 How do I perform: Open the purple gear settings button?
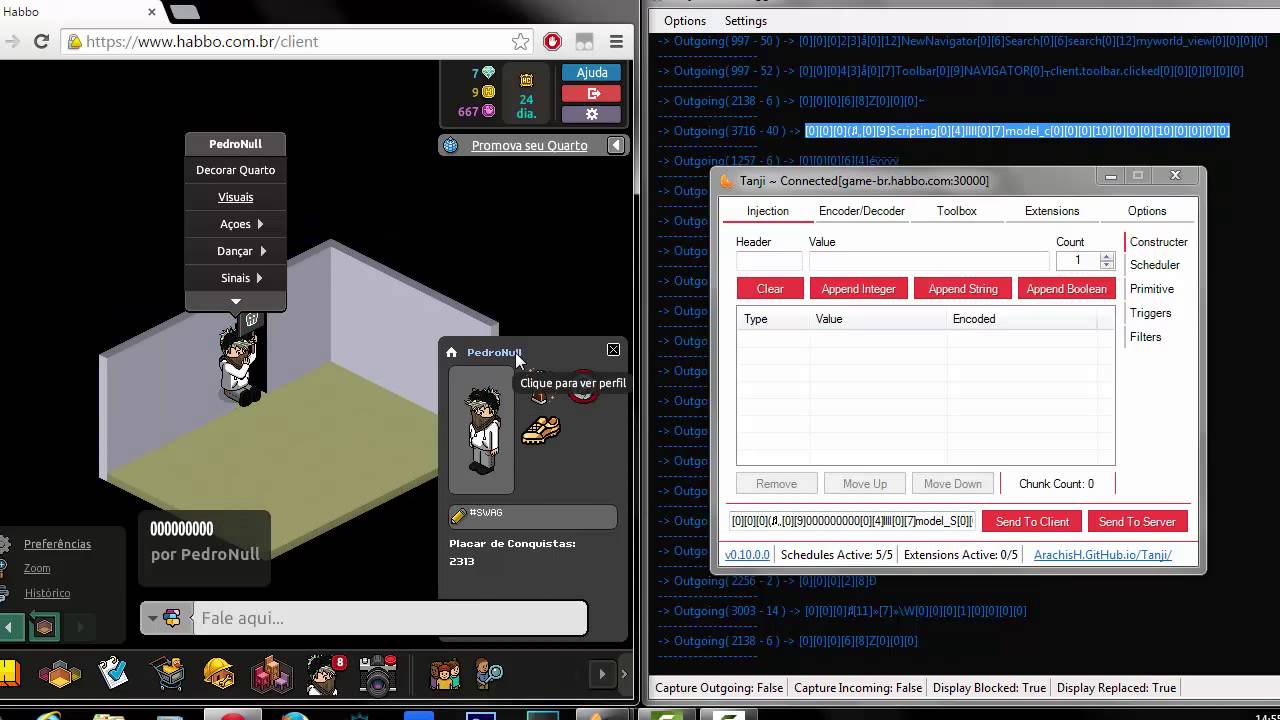(591, 114)
